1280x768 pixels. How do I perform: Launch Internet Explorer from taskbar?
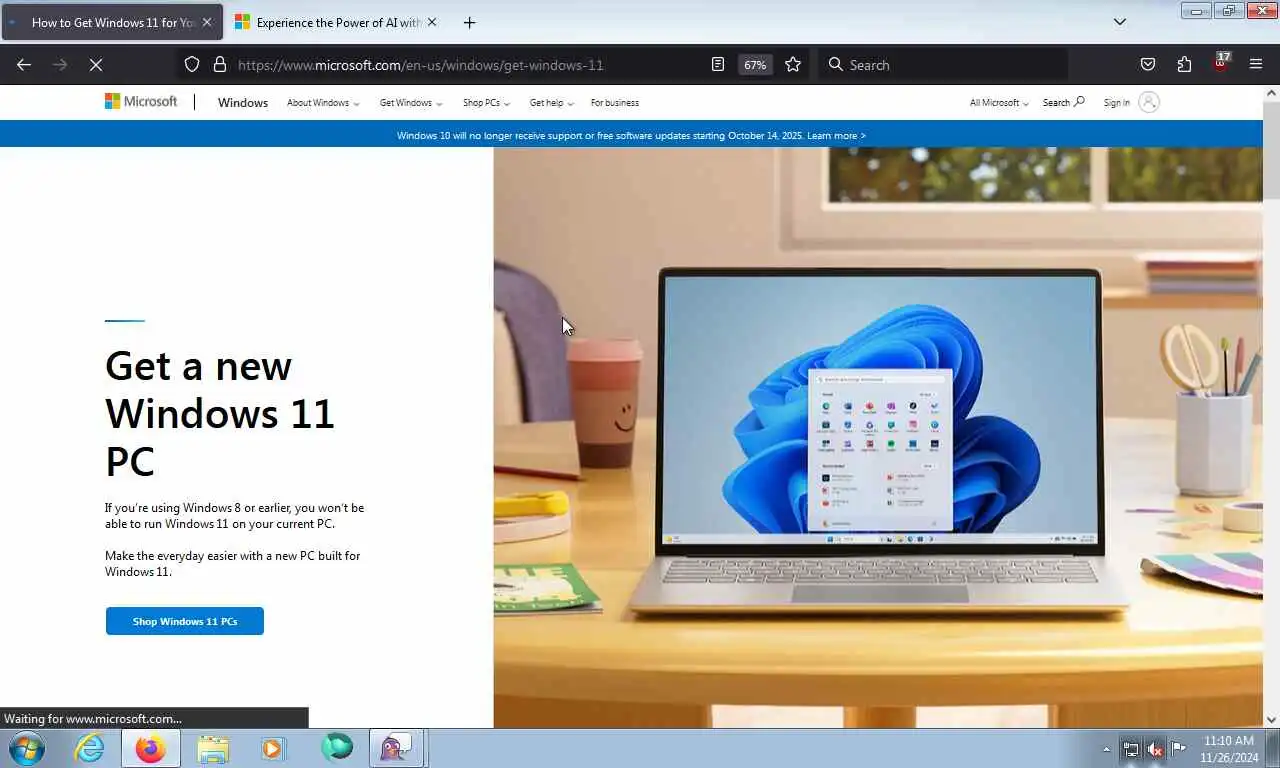pos(89,748)
